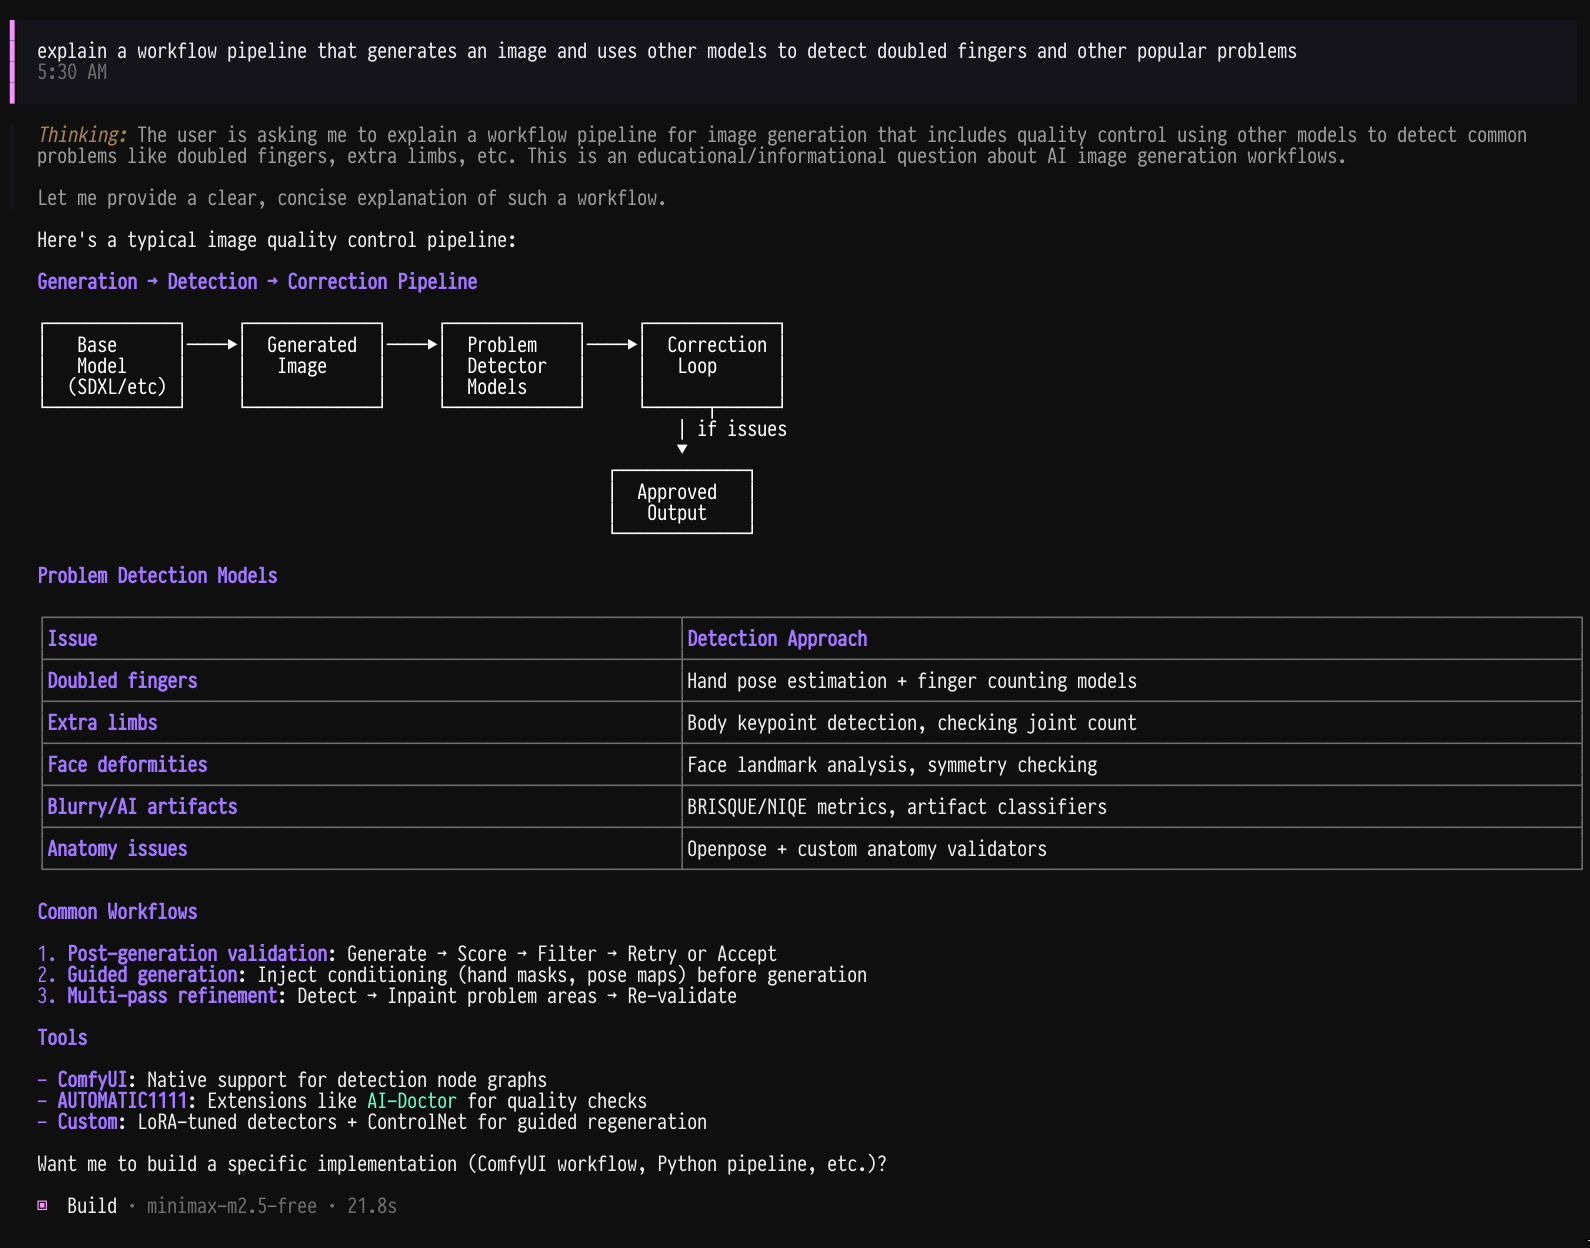Click the minimax-m2.5-free model name
Image resolution: width=1590 pixels, height=1248 pixels.
tap(231, 1206)
